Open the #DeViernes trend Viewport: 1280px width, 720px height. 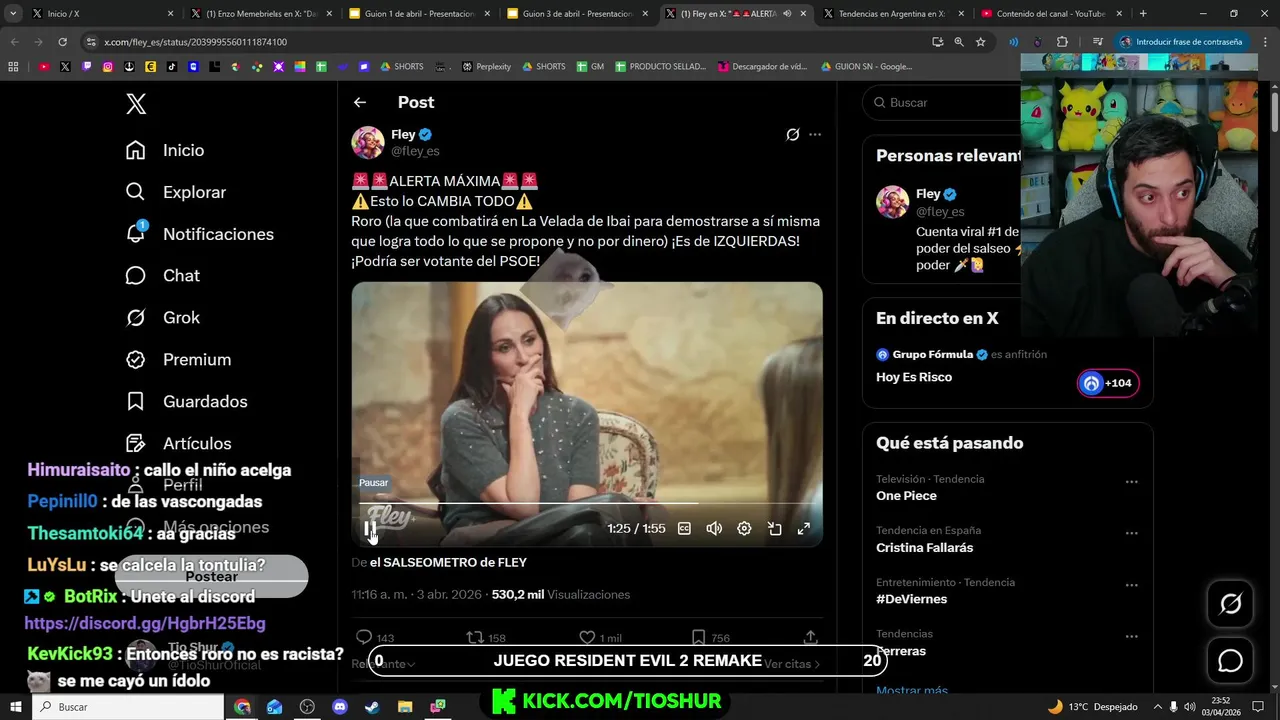[911, 599]
